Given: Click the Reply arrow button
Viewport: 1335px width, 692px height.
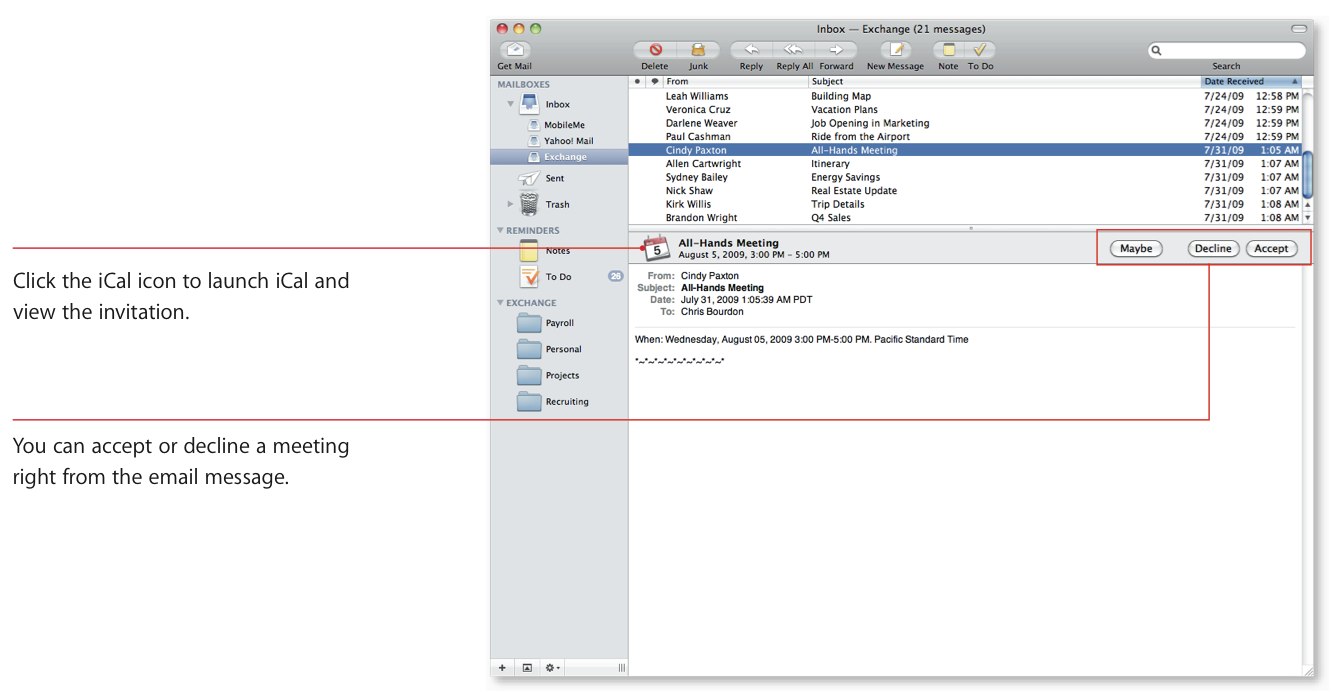Looking at the screenshot, I should point(751,50).
